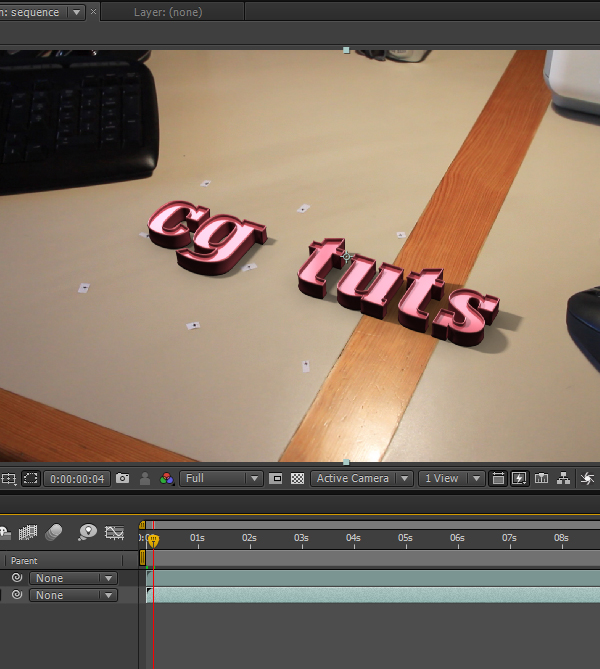Click the Reset Exposure aperture icon
The height and width of the screenshot is (669, 600).
point(588,479)
